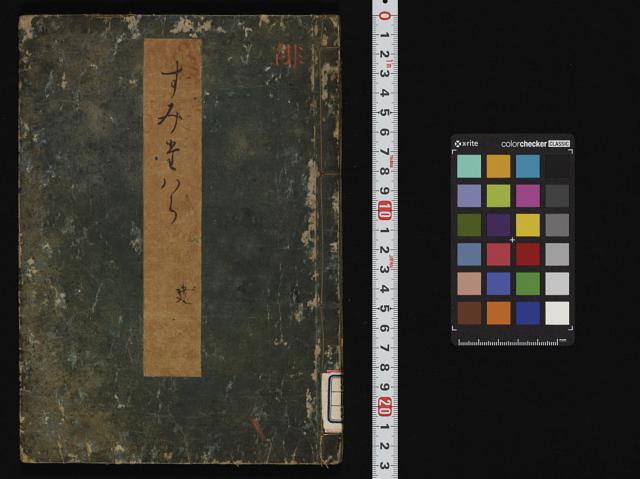Select the black patch on the color checker
Screen dimensions: 640x479
coord(557,166)
